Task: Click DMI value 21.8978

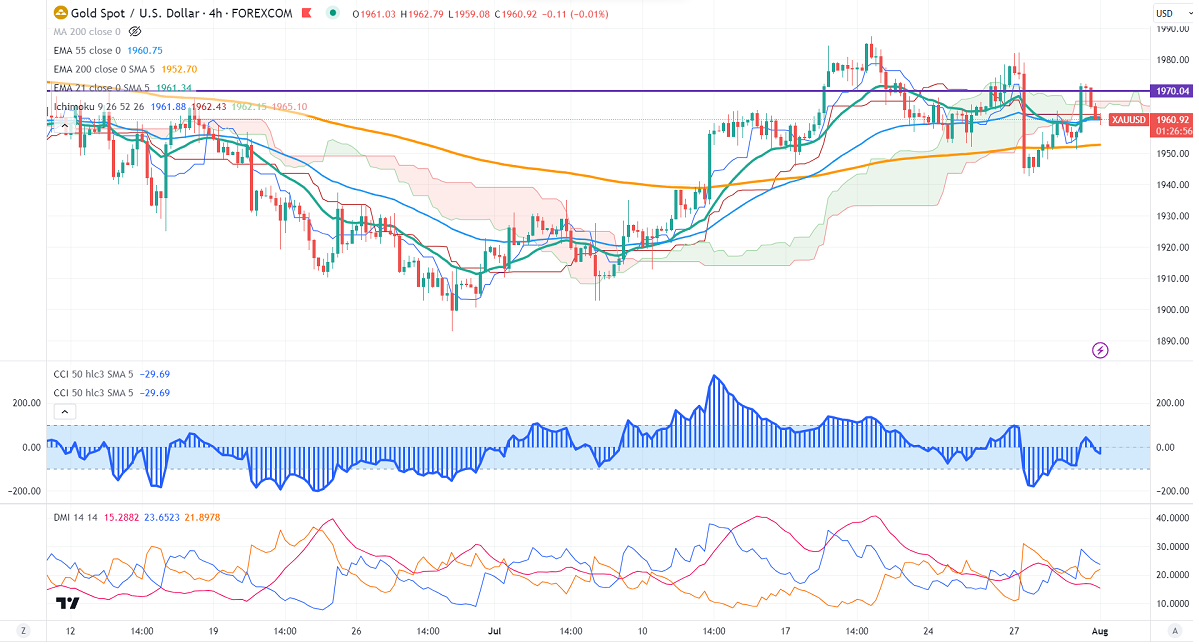Action: click(x=203, y=518)
